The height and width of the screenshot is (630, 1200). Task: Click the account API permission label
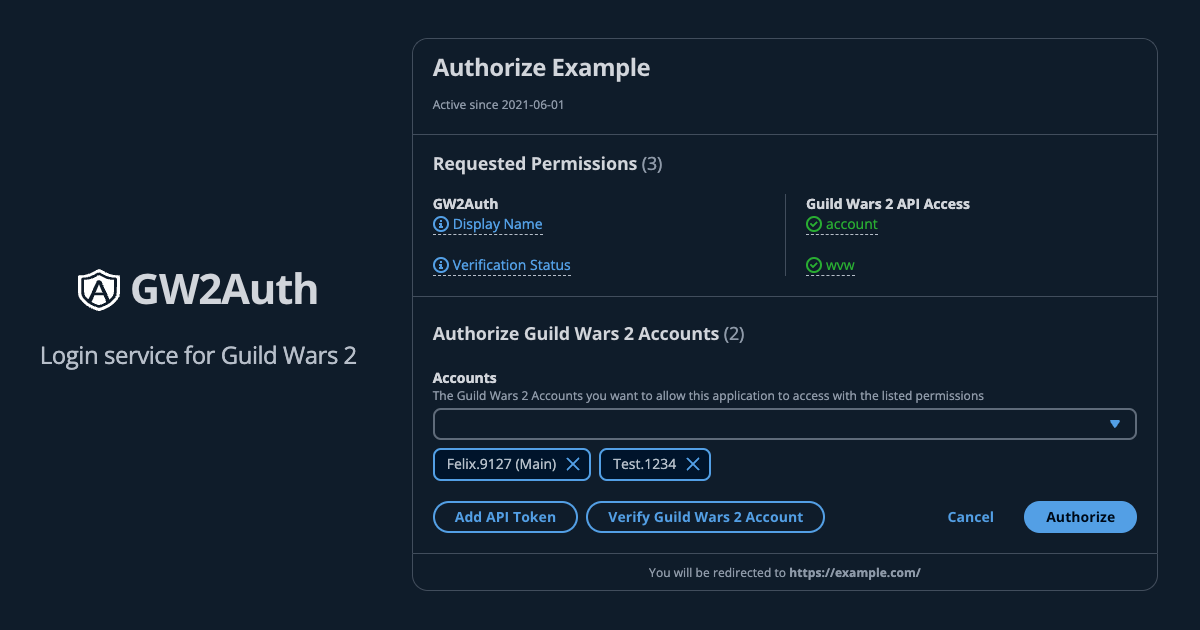coord(851,225)
